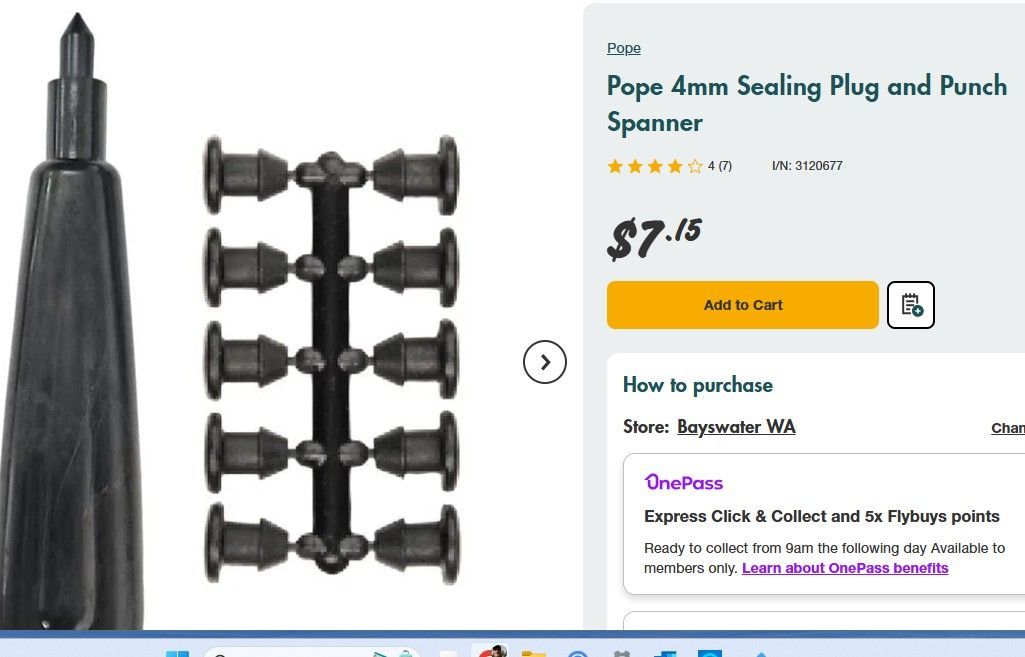
Task: Click the empty fifth rating star
Action: pyautogui.click(x=695, y=166)
